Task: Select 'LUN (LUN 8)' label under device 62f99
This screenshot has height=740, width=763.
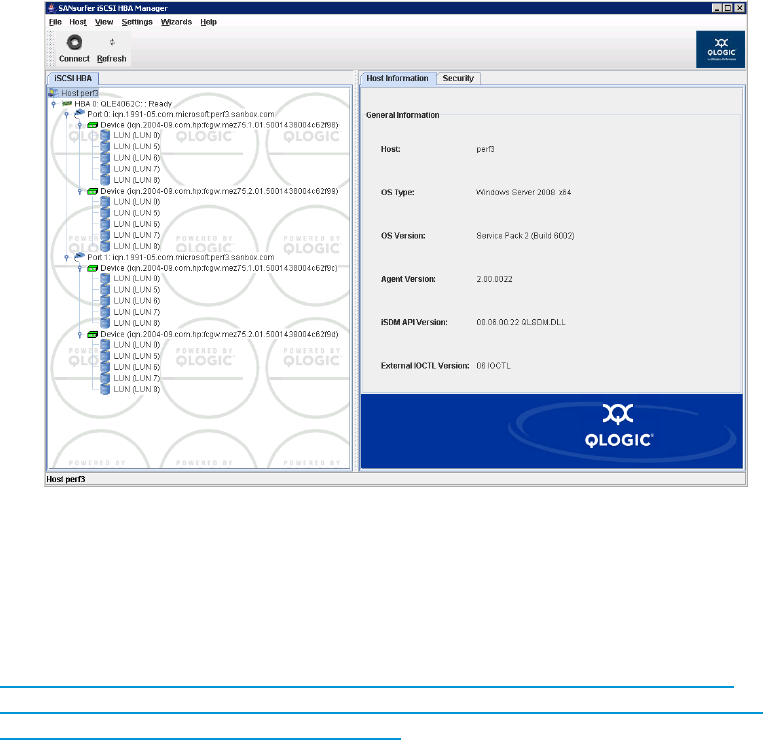Action: coord(137,246)
